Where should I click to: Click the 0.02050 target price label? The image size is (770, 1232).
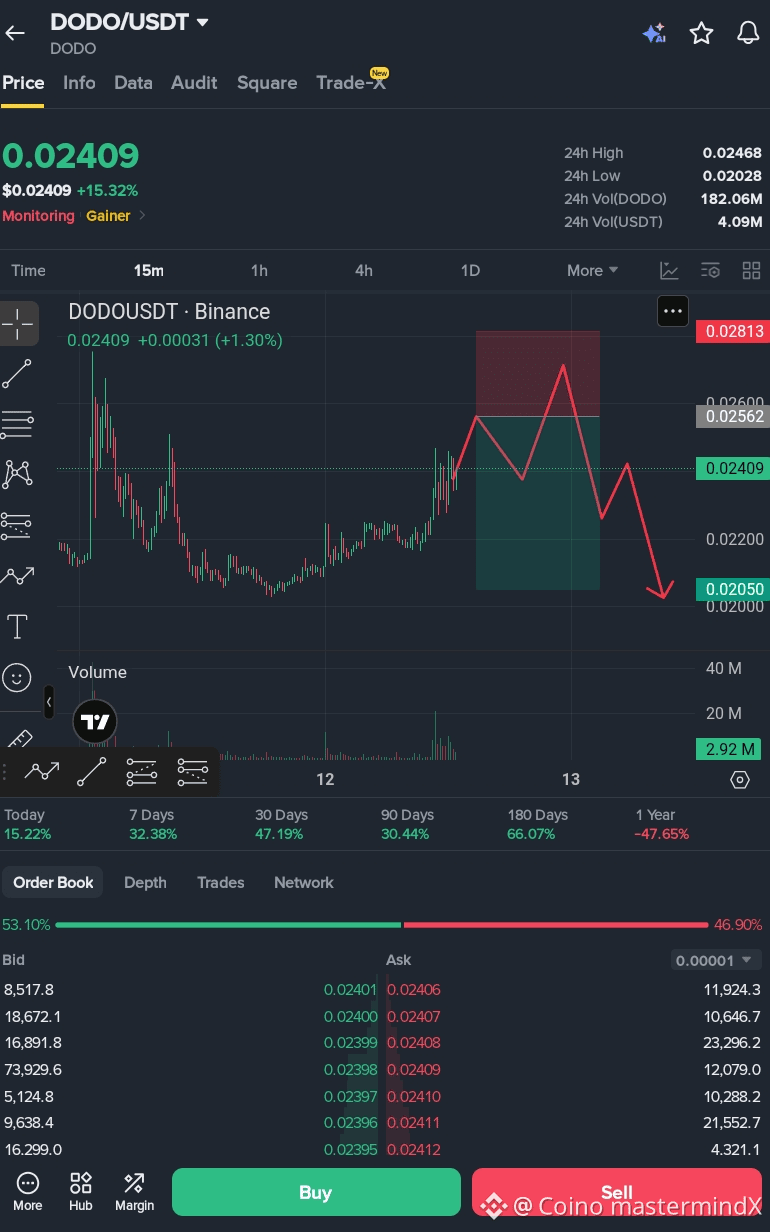point(733,589)
